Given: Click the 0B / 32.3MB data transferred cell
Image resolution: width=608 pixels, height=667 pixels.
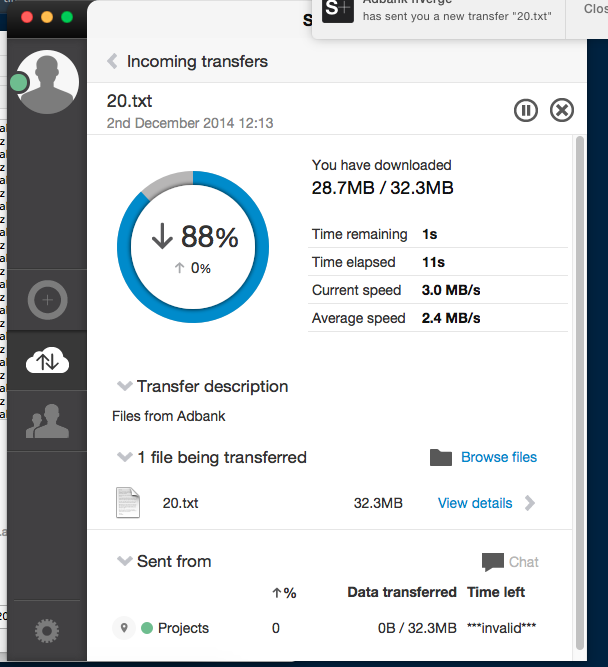Looking at the screenshot, I should pos(417,628).
